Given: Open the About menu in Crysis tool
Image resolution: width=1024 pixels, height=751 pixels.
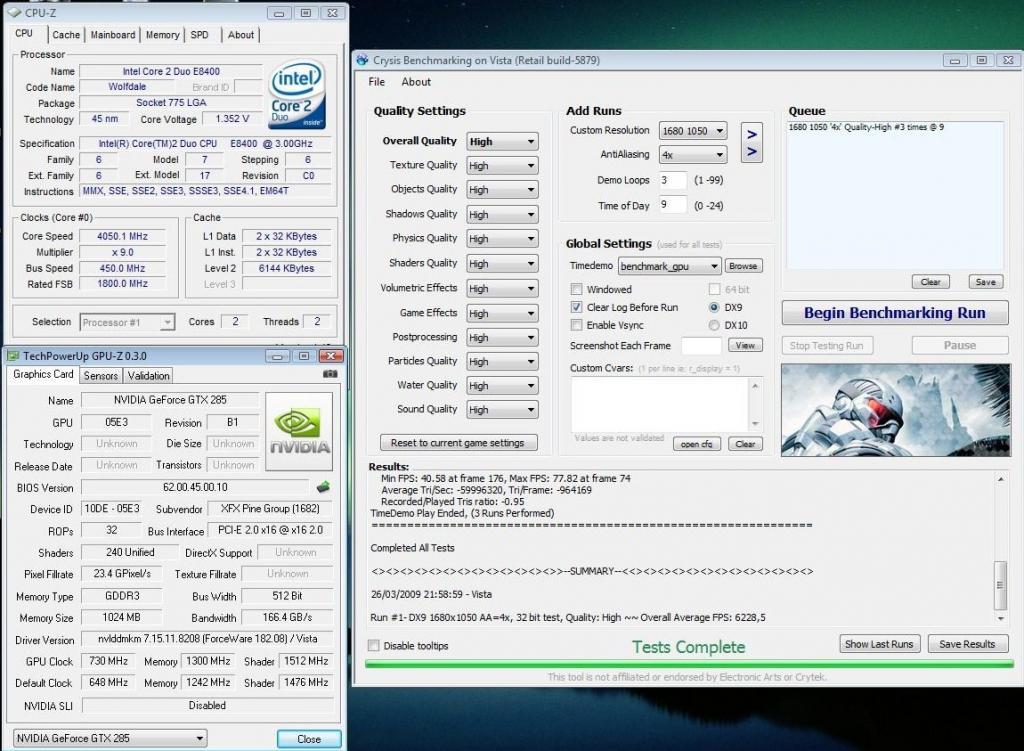Looking at the screenshot, I should point(416,82).
